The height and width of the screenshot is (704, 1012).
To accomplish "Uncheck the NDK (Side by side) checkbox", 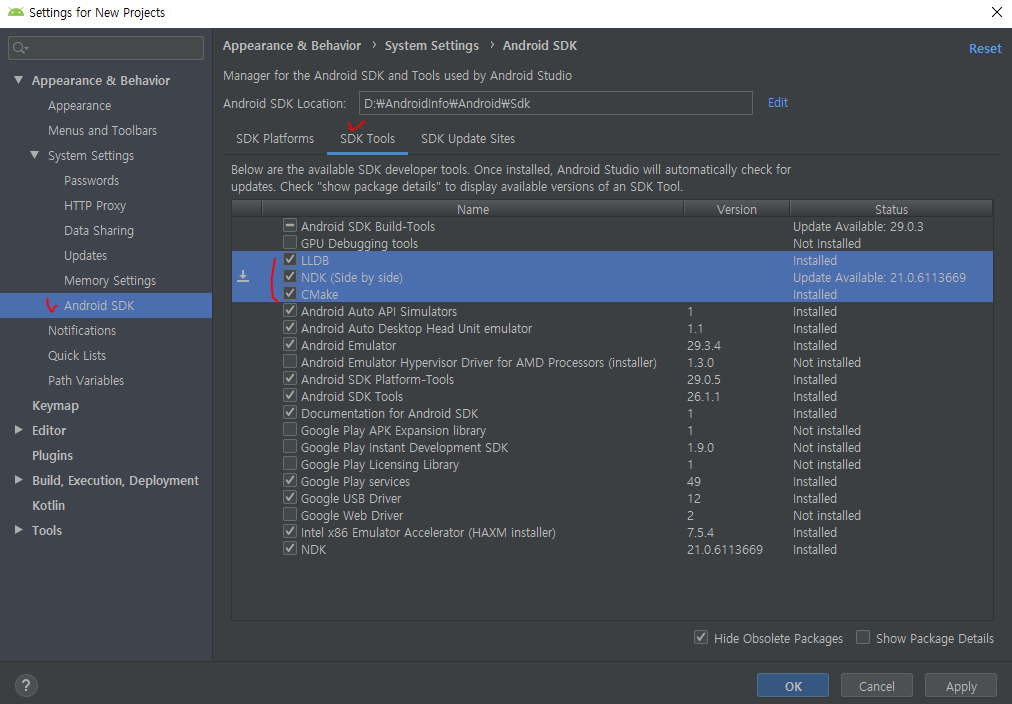I will click(290, 277).
